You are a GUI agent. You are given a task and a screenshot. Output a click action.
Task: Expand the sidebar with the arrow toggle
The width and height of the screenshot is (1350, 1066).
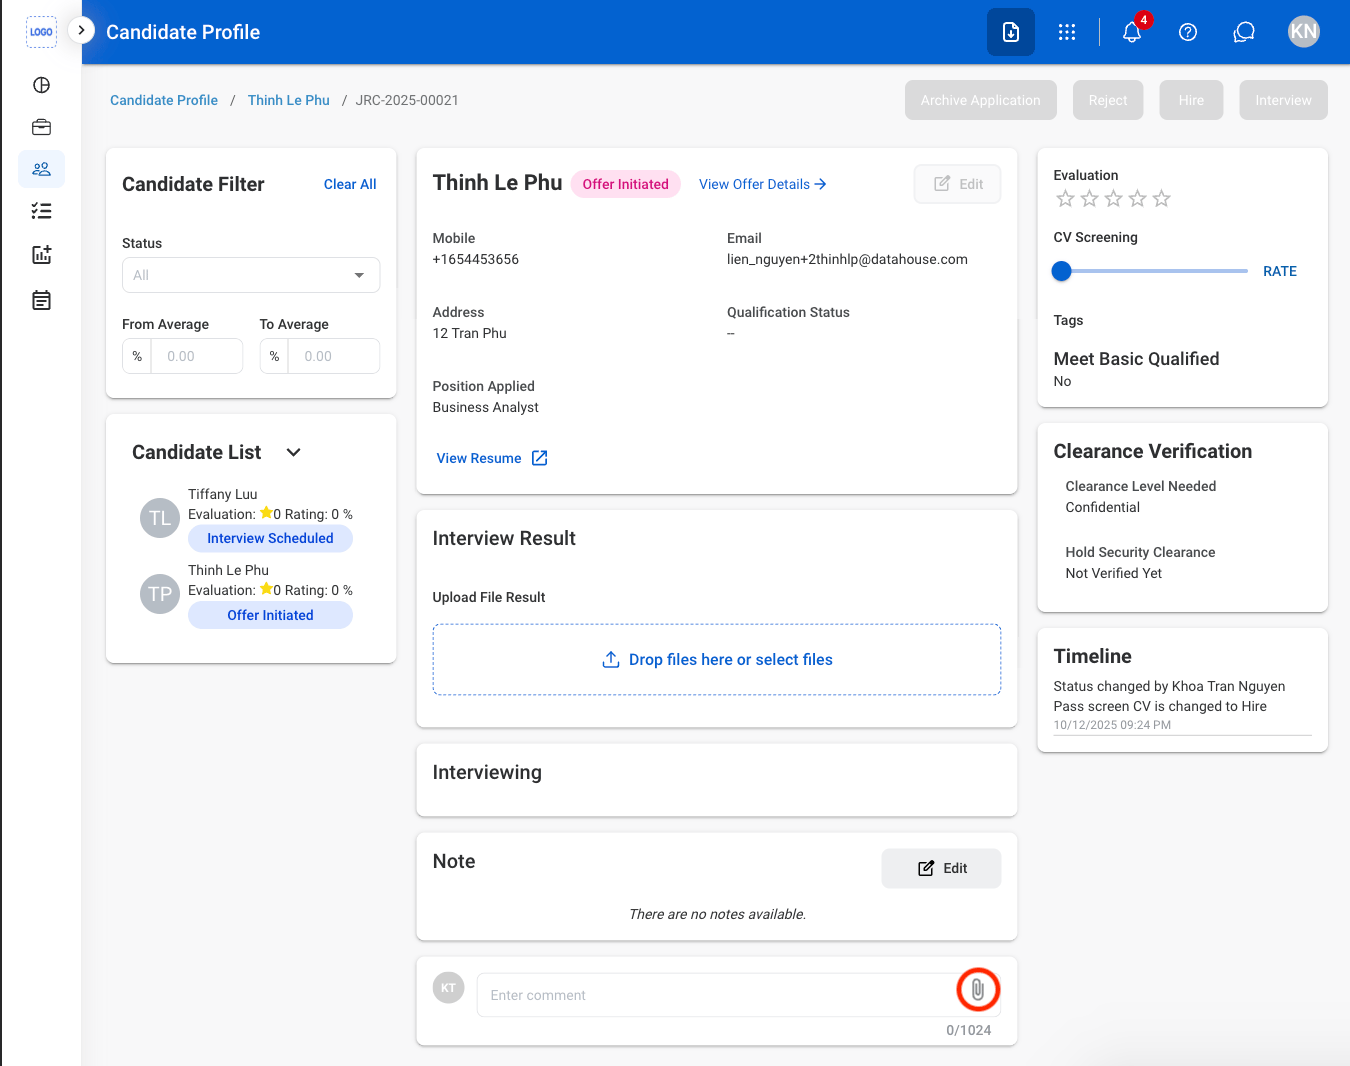(x=81, y=30)
